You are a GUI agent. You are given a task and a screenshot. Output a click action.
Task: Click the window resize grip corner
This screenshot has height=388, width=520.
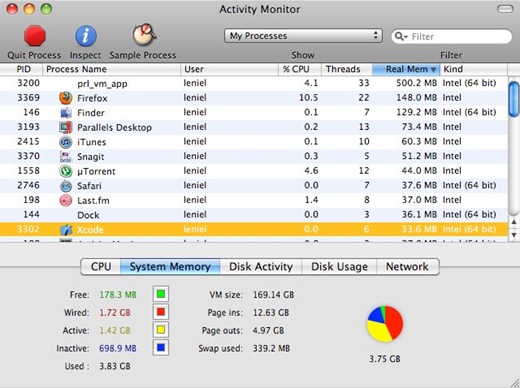(514, 383)
